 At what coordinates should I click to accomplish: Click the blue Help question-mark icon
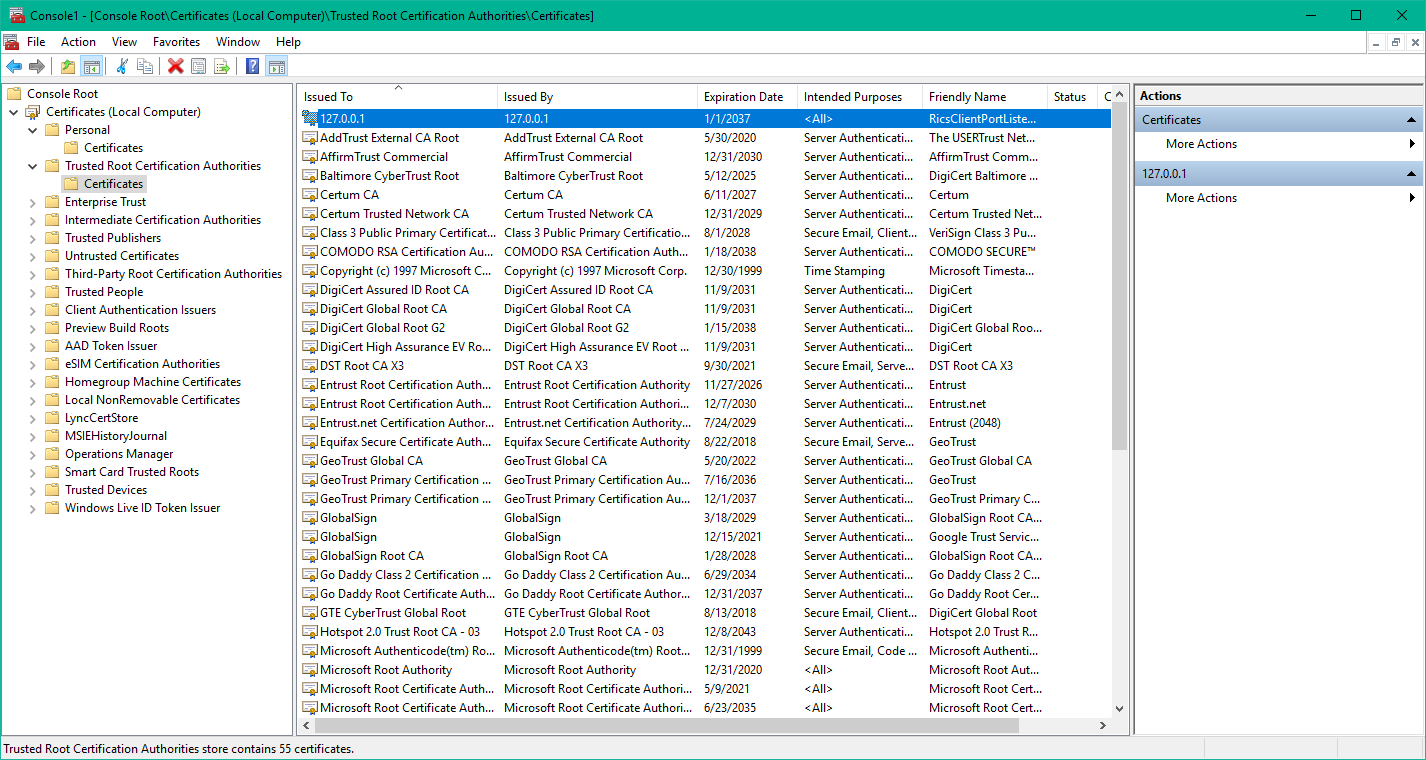tap(253, 66)
